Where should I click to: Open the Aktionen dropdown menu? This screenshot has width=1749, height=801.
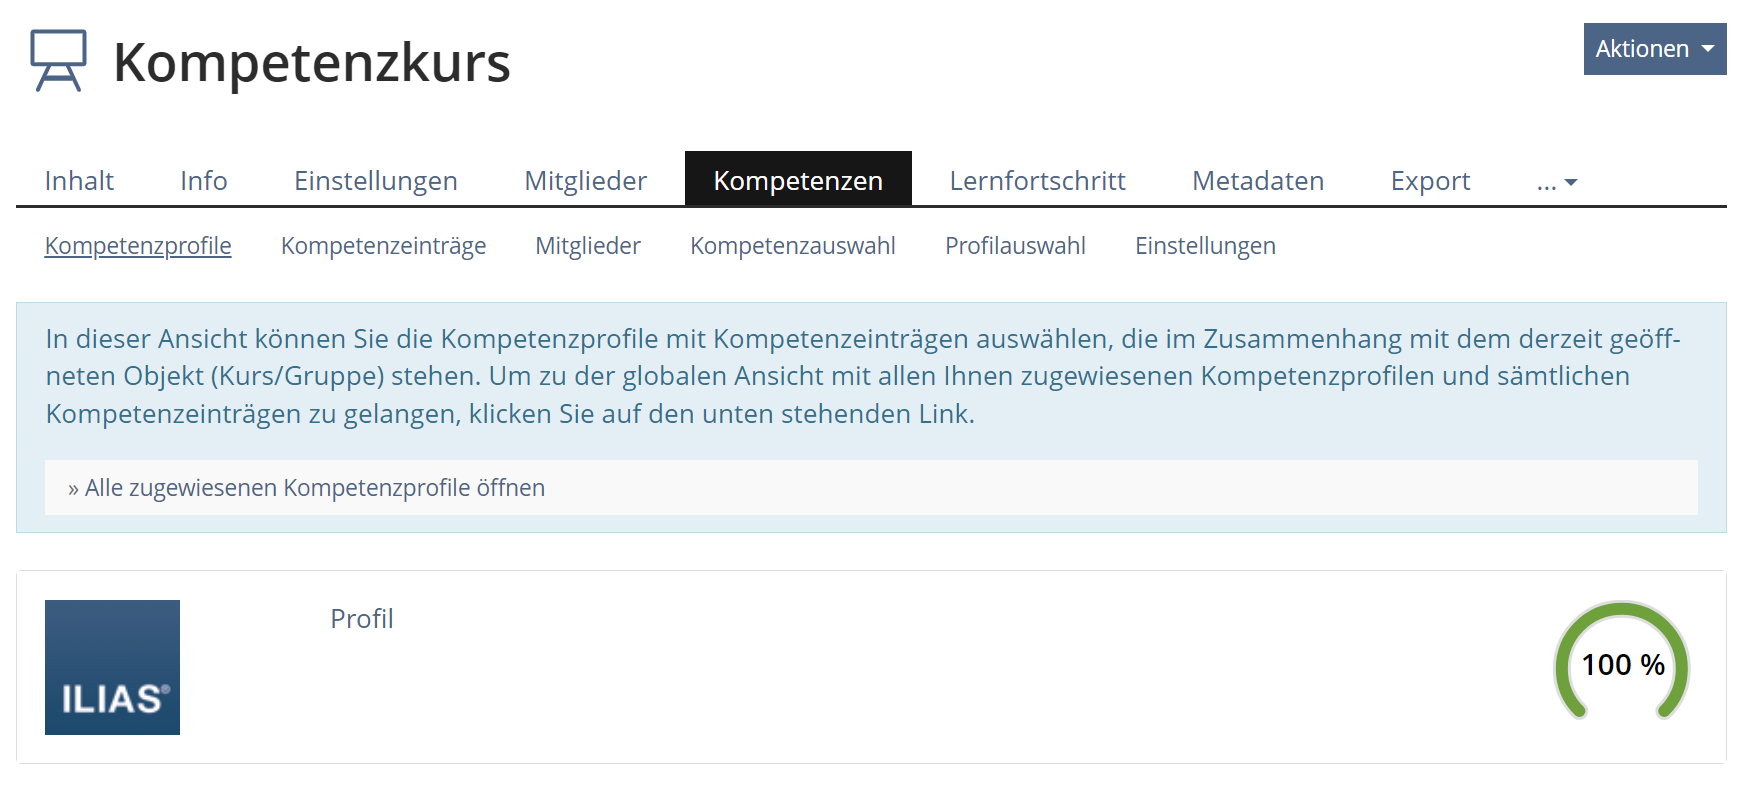coord(1654,49)
